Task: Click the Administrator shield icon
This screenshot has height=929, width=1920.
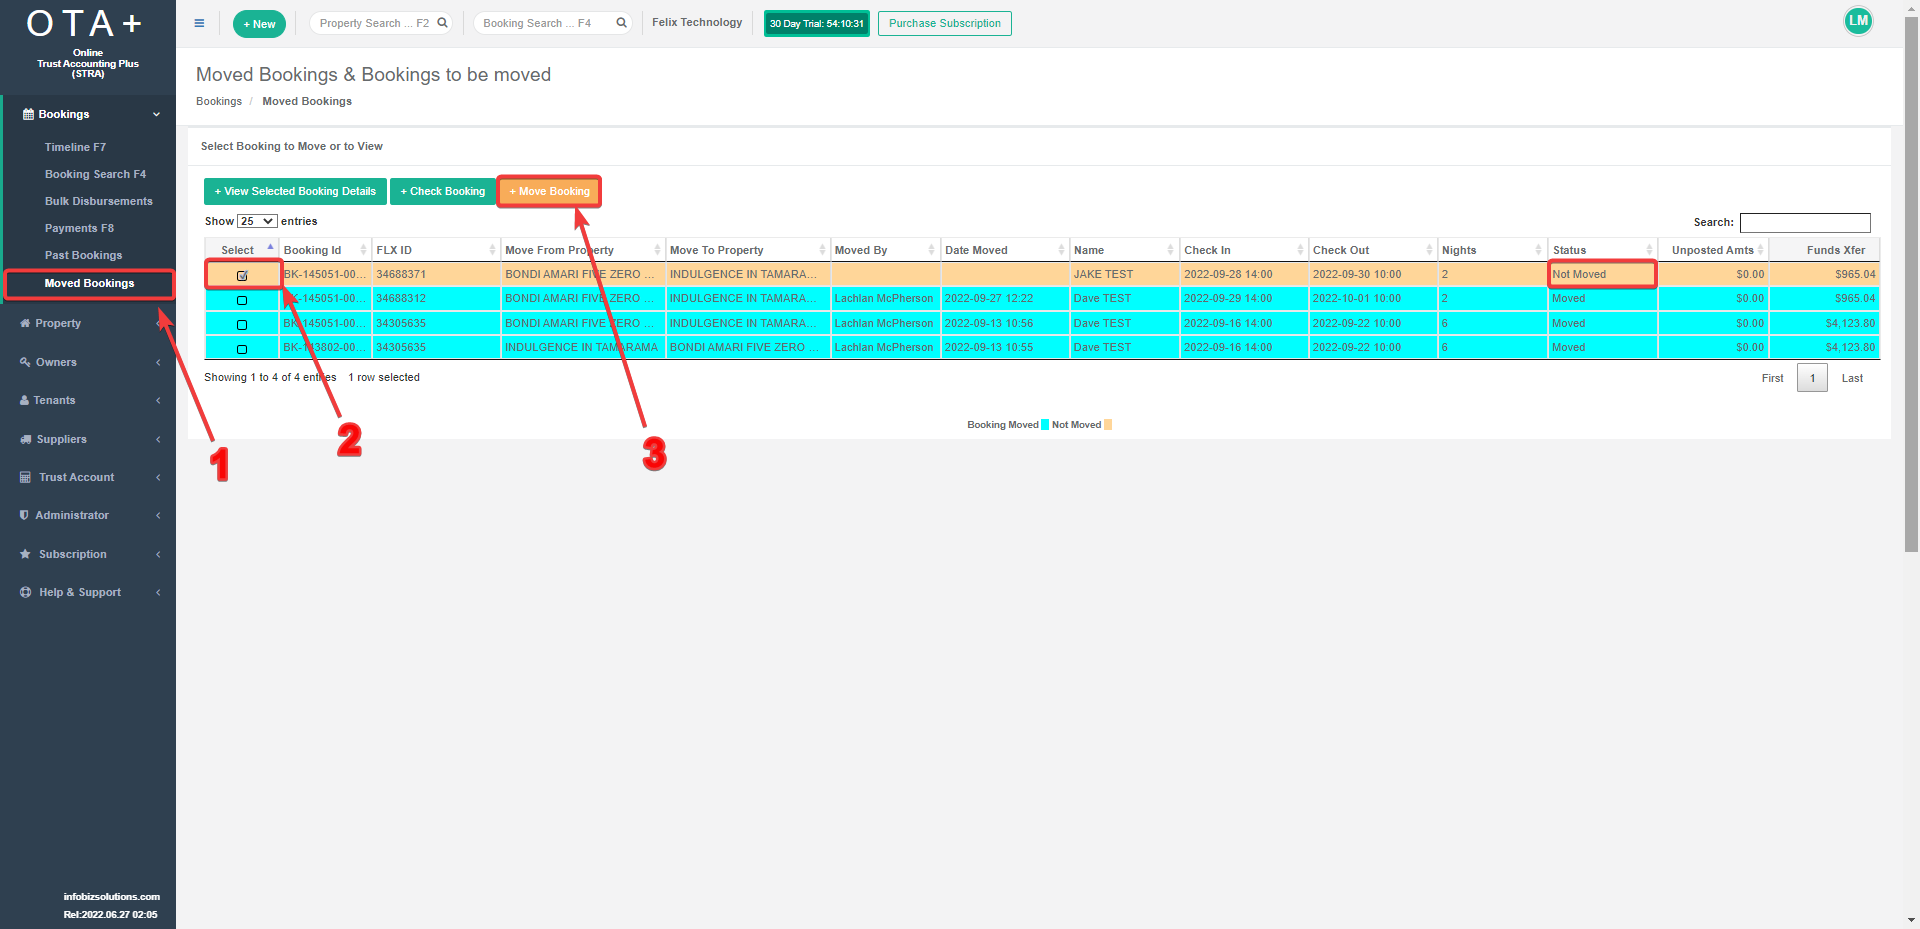Action: 24,515
